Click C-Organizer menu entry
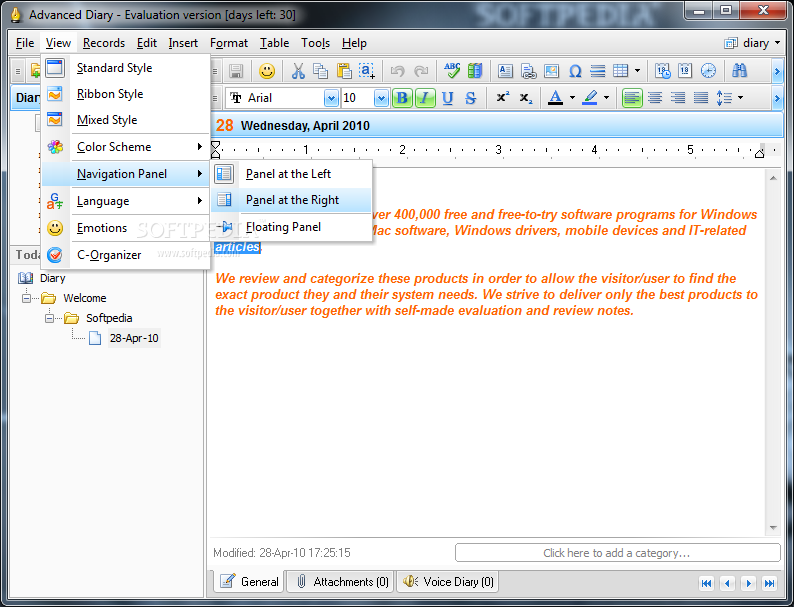This screenshot has width=794, height=607. coord(126,255)
